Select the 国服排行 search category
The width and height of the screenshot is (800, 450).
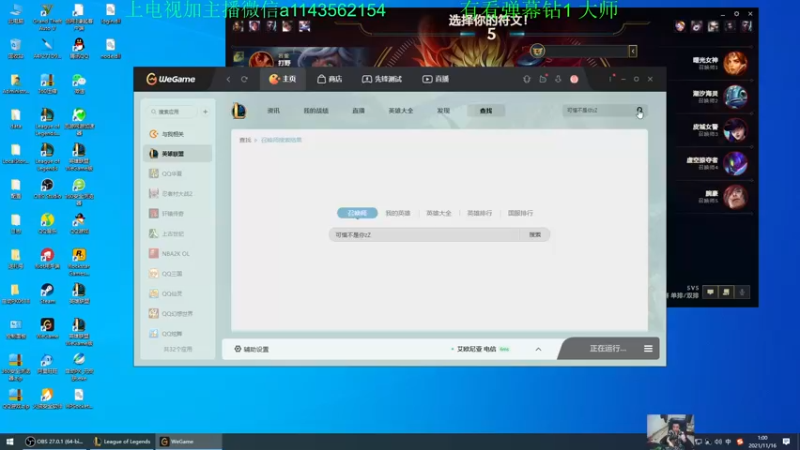[520, 213]
